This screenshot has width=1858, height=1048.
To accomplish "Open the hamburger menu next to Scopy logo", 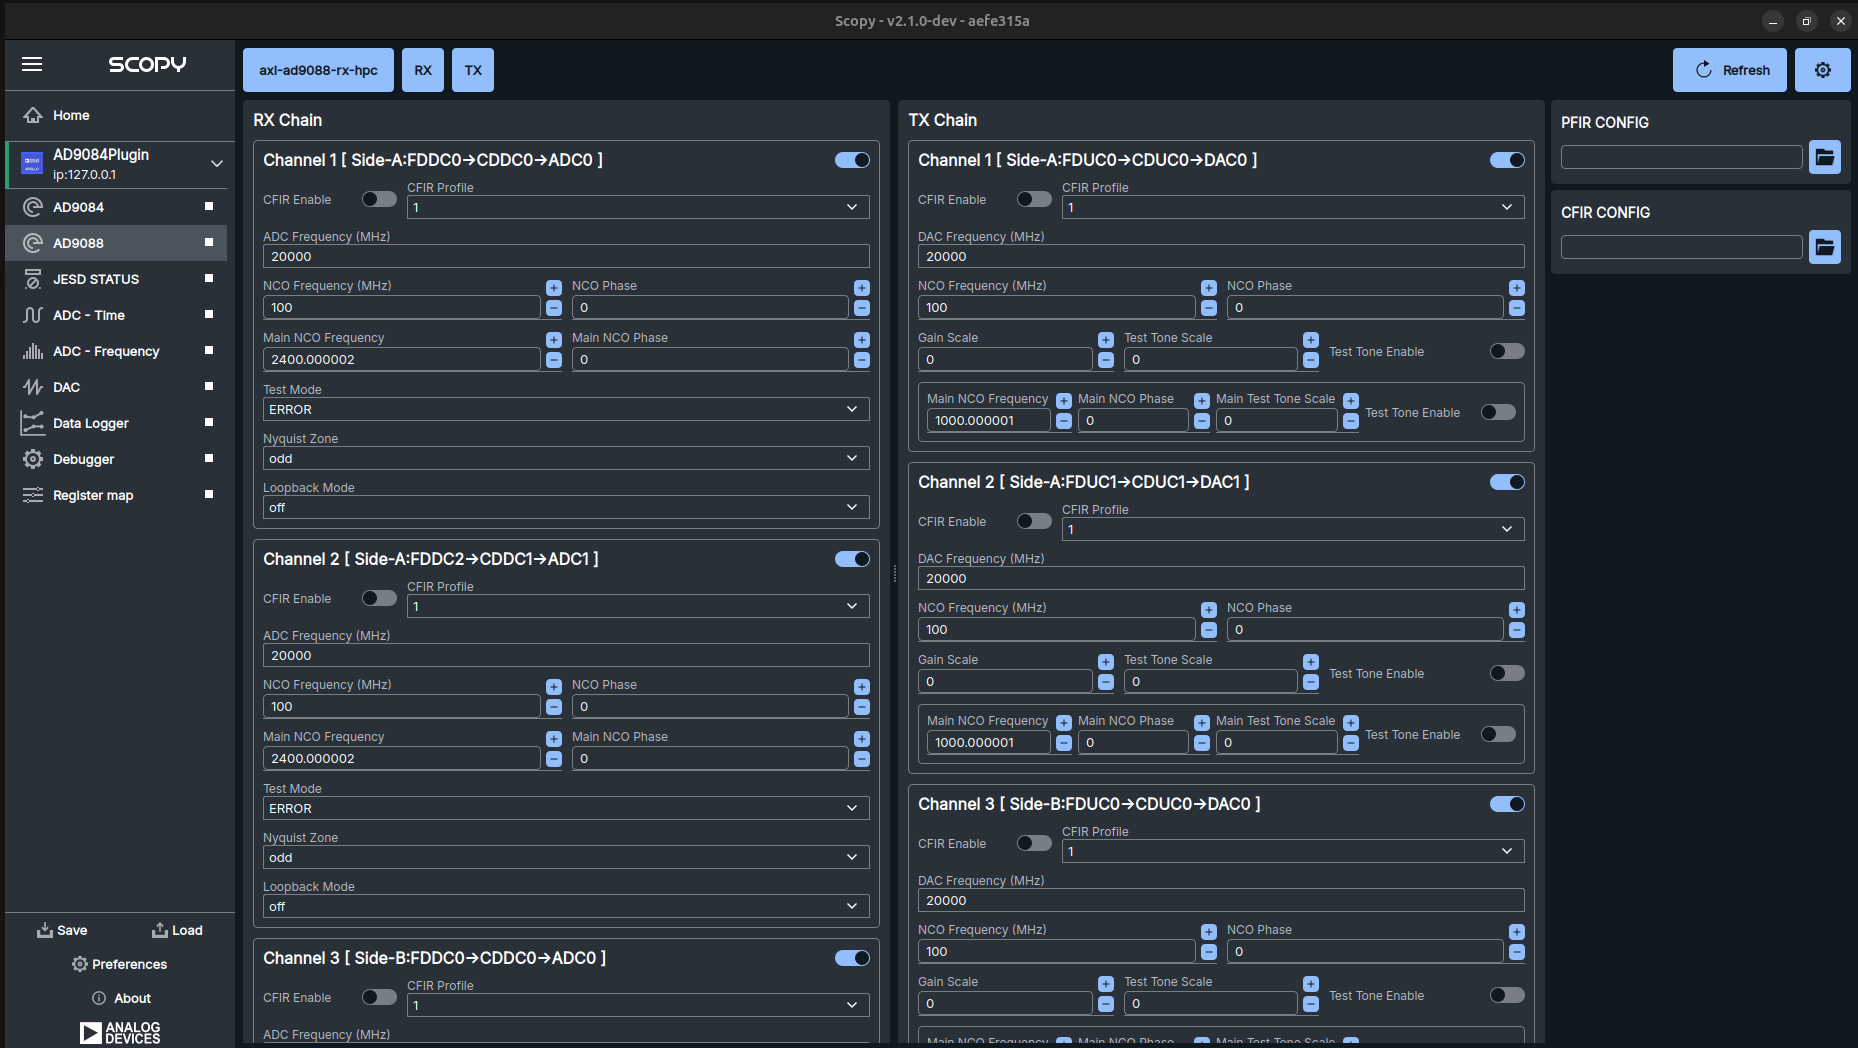I will (x=32, y=64).
